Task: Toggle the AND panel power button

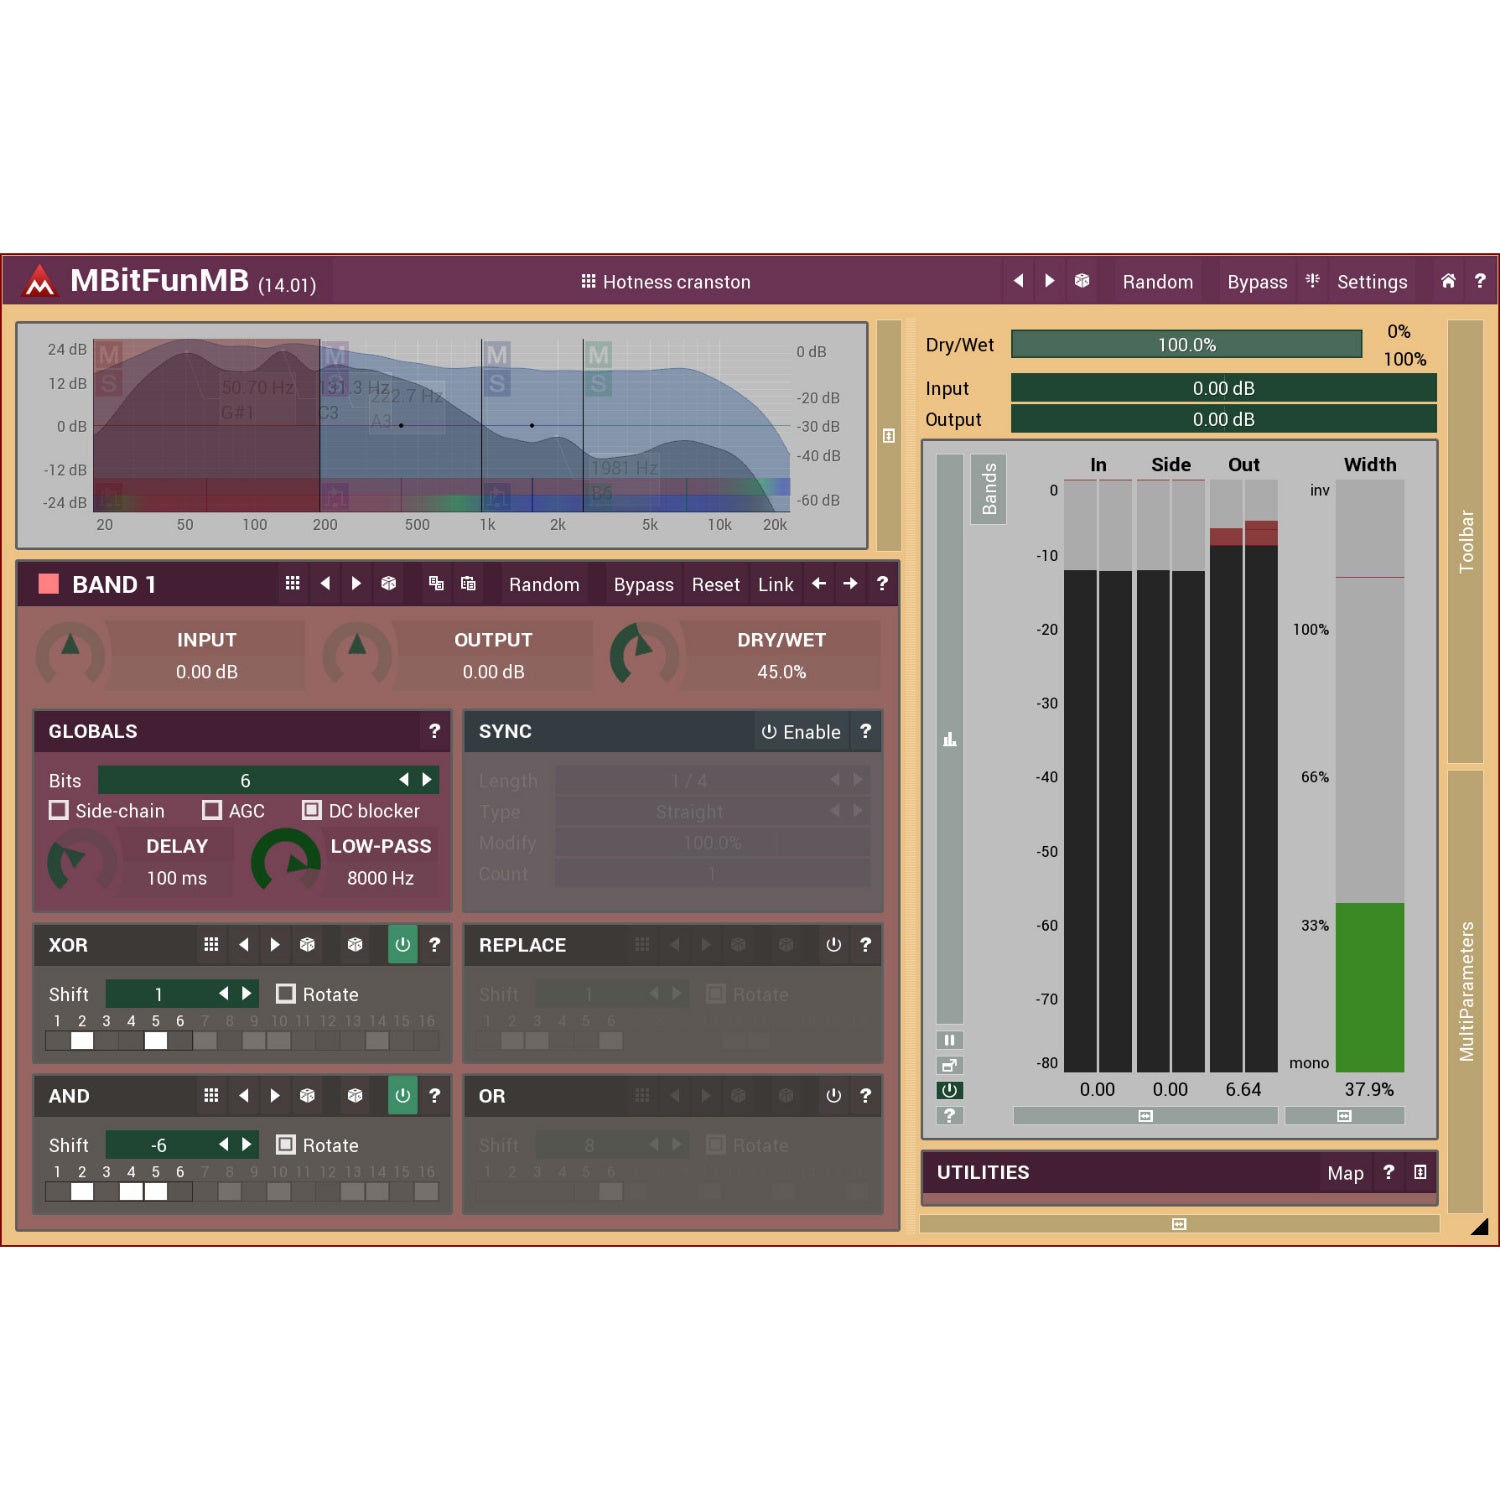Action: click(402, 1095)
